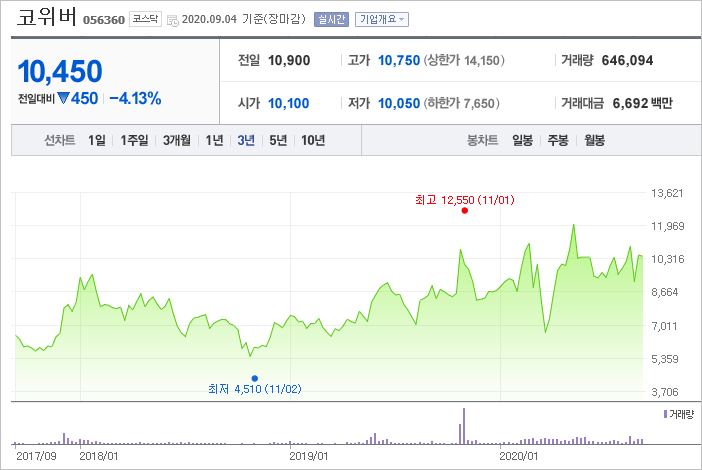Click the opening price 10,100
The width and height of the screenshot is (702, 470).
288,103
